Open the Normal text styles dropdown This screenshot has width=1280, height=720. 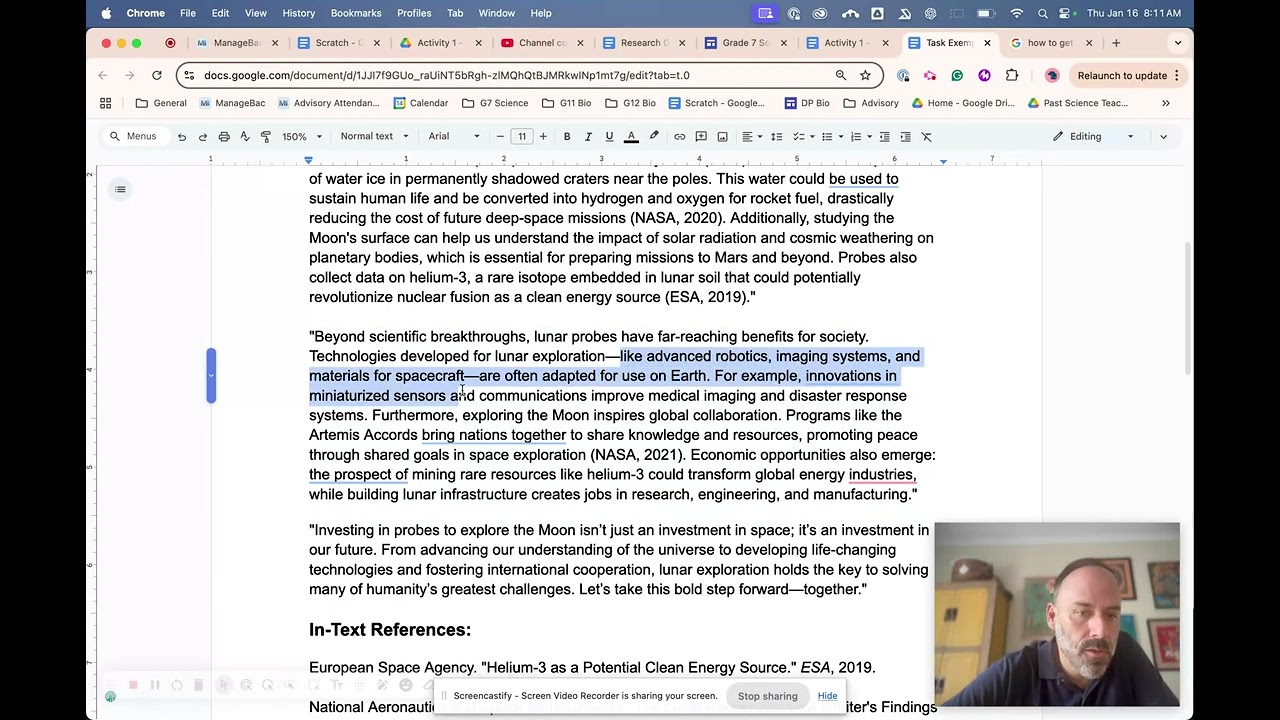tap(375, 137)
